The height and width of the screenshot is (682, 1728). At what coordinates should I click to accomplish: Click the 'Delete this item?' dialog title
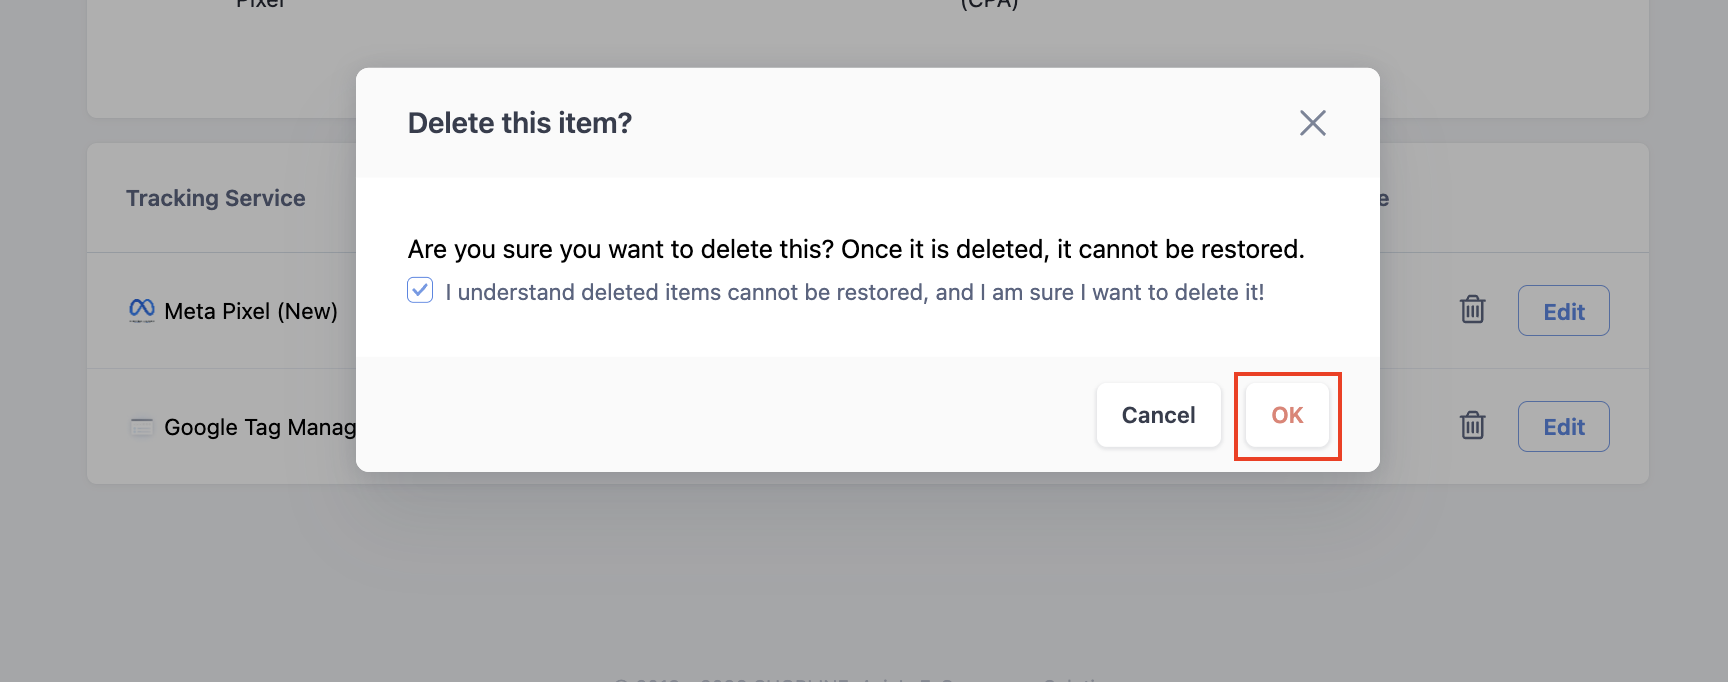[x=520, y=123]
